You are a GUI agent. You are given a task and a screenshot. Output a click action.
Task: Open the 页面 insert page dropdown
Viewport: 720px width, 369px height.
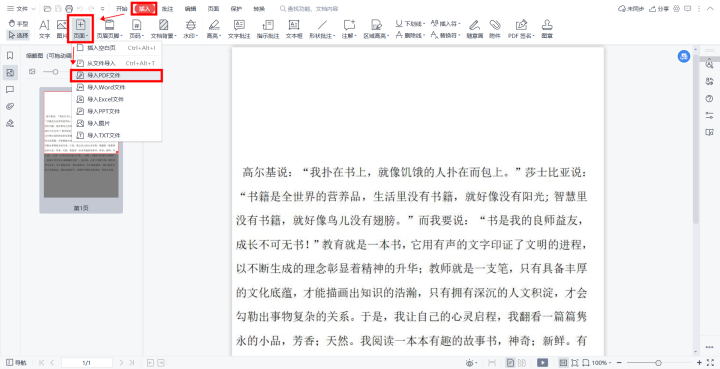81,29
